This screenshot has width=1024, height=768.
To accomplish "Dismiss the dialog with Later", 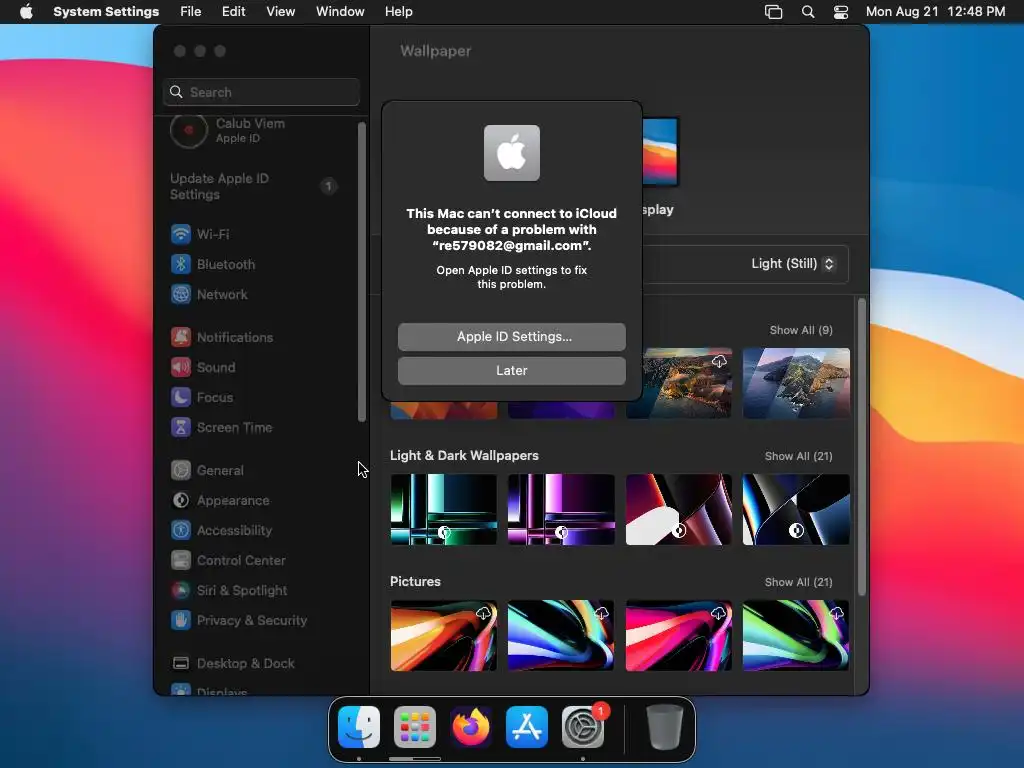I will click(x=511, y=370).
